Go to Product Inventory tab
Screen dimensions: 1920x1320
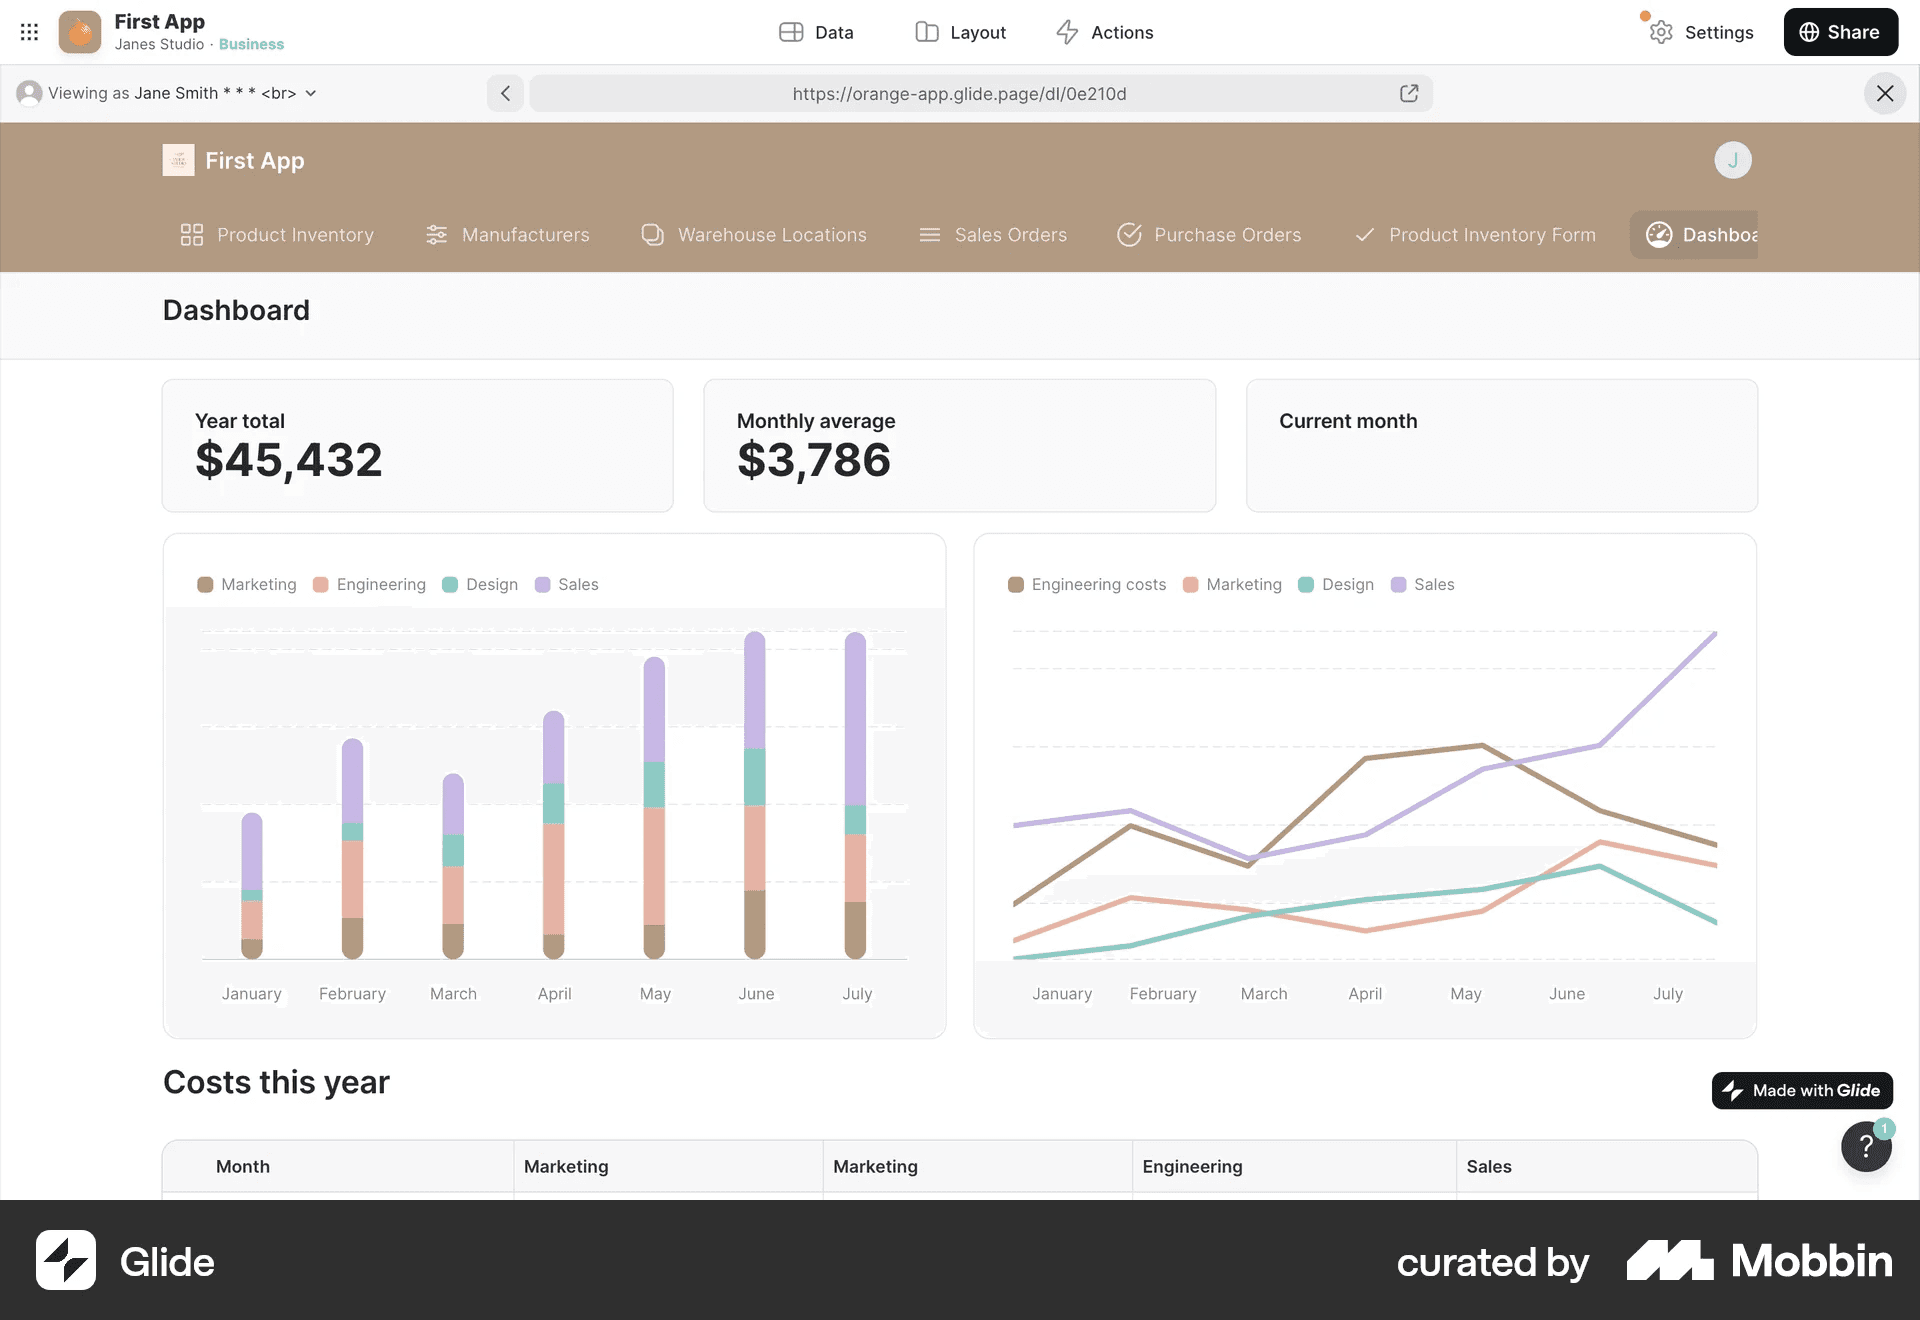pyautogui.click(x=277, y=235)
